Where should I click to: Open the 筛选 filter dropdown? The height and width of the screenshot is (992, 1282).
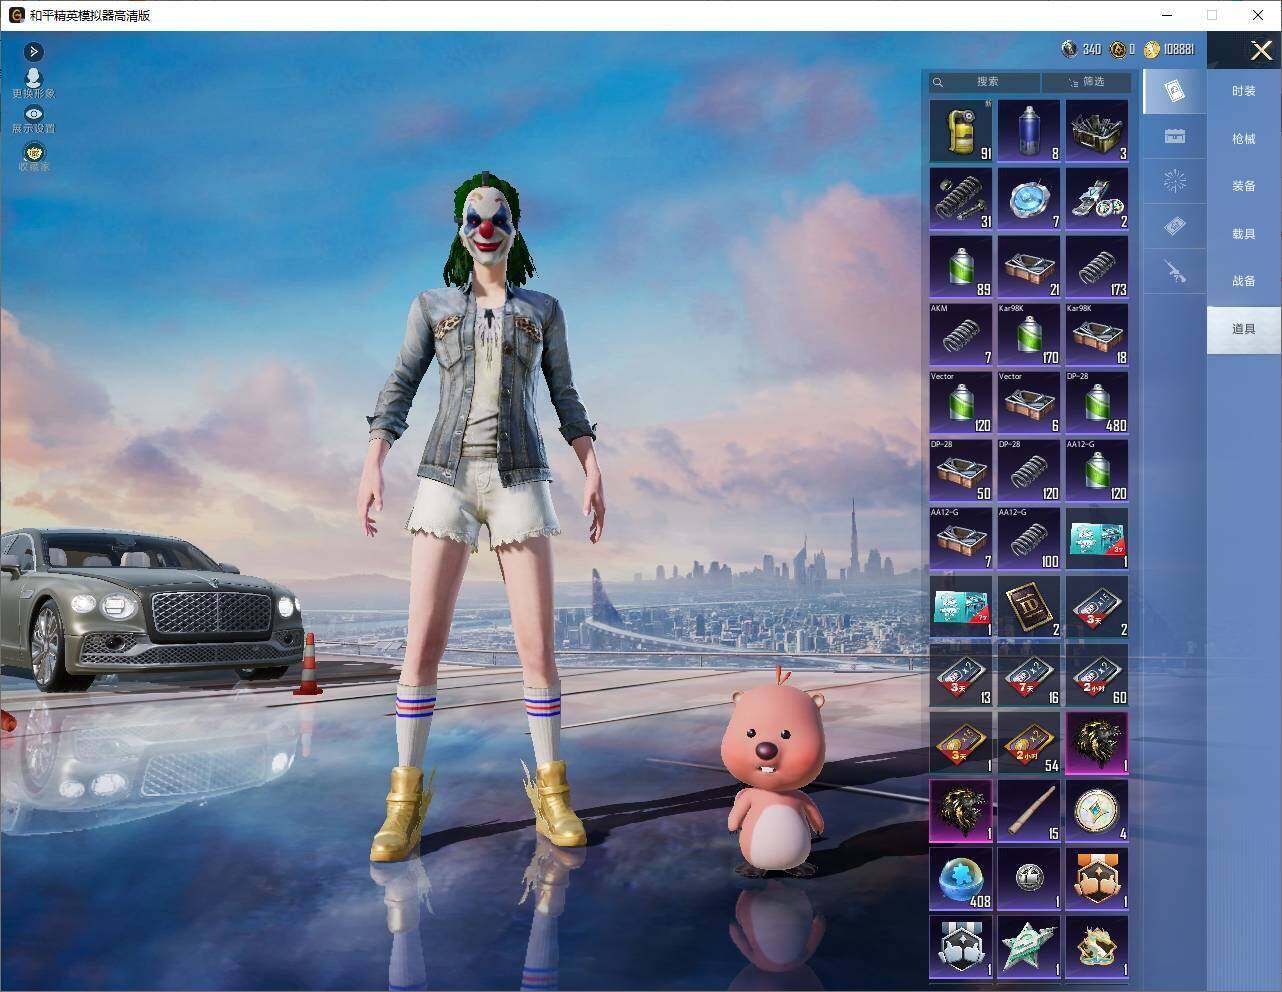[1087, 82]
